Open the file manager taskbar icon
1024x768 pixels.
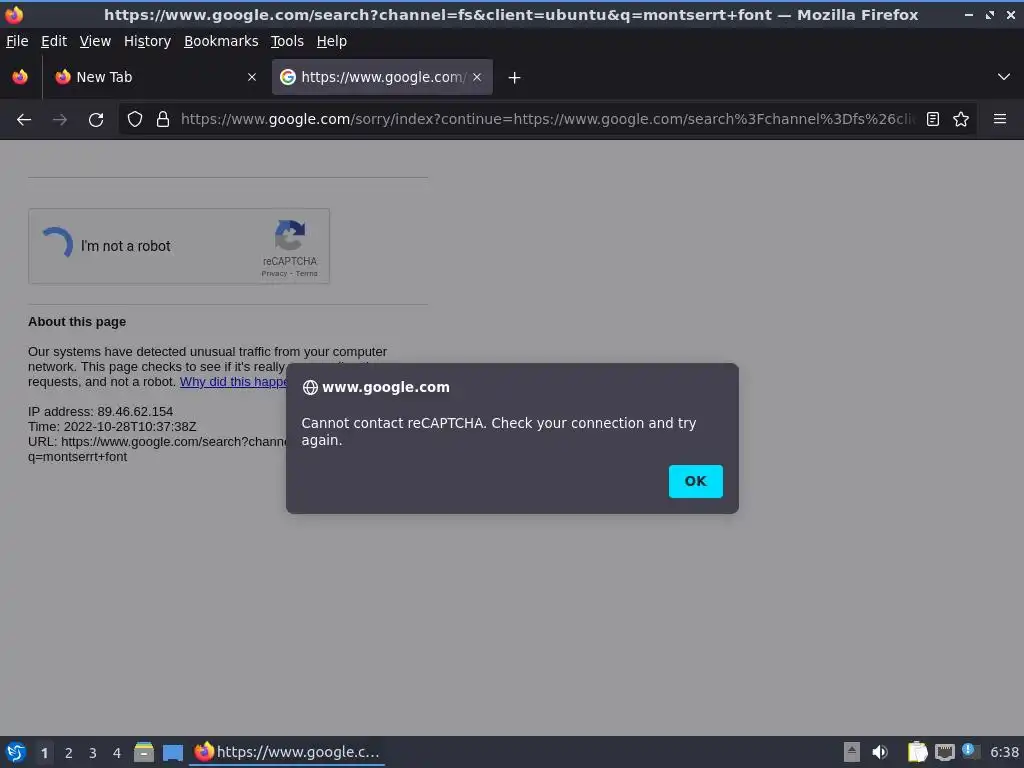pos(144,752)
